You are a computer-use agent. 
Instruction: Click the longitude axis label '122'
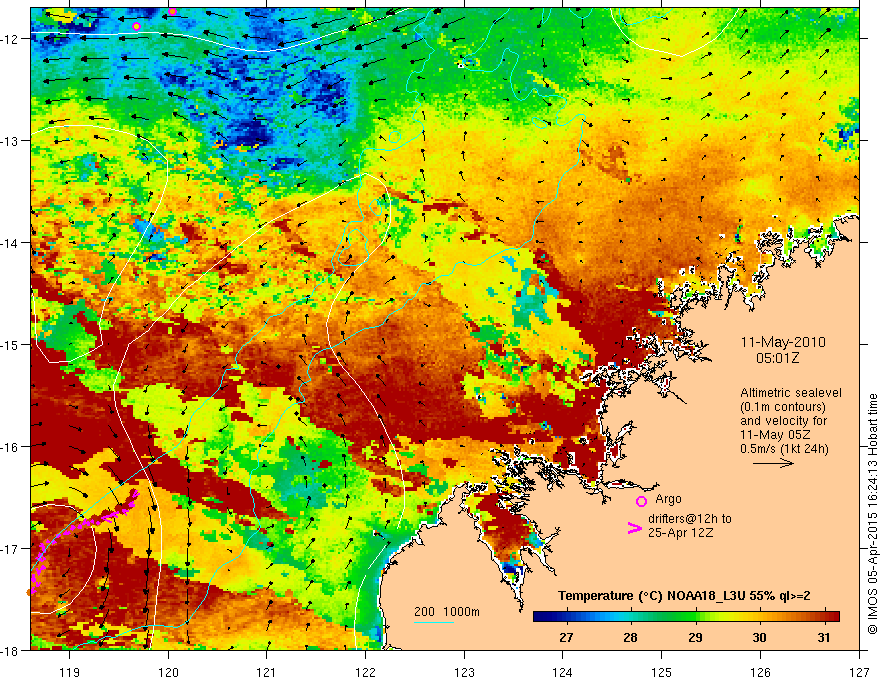click(365, 672)
